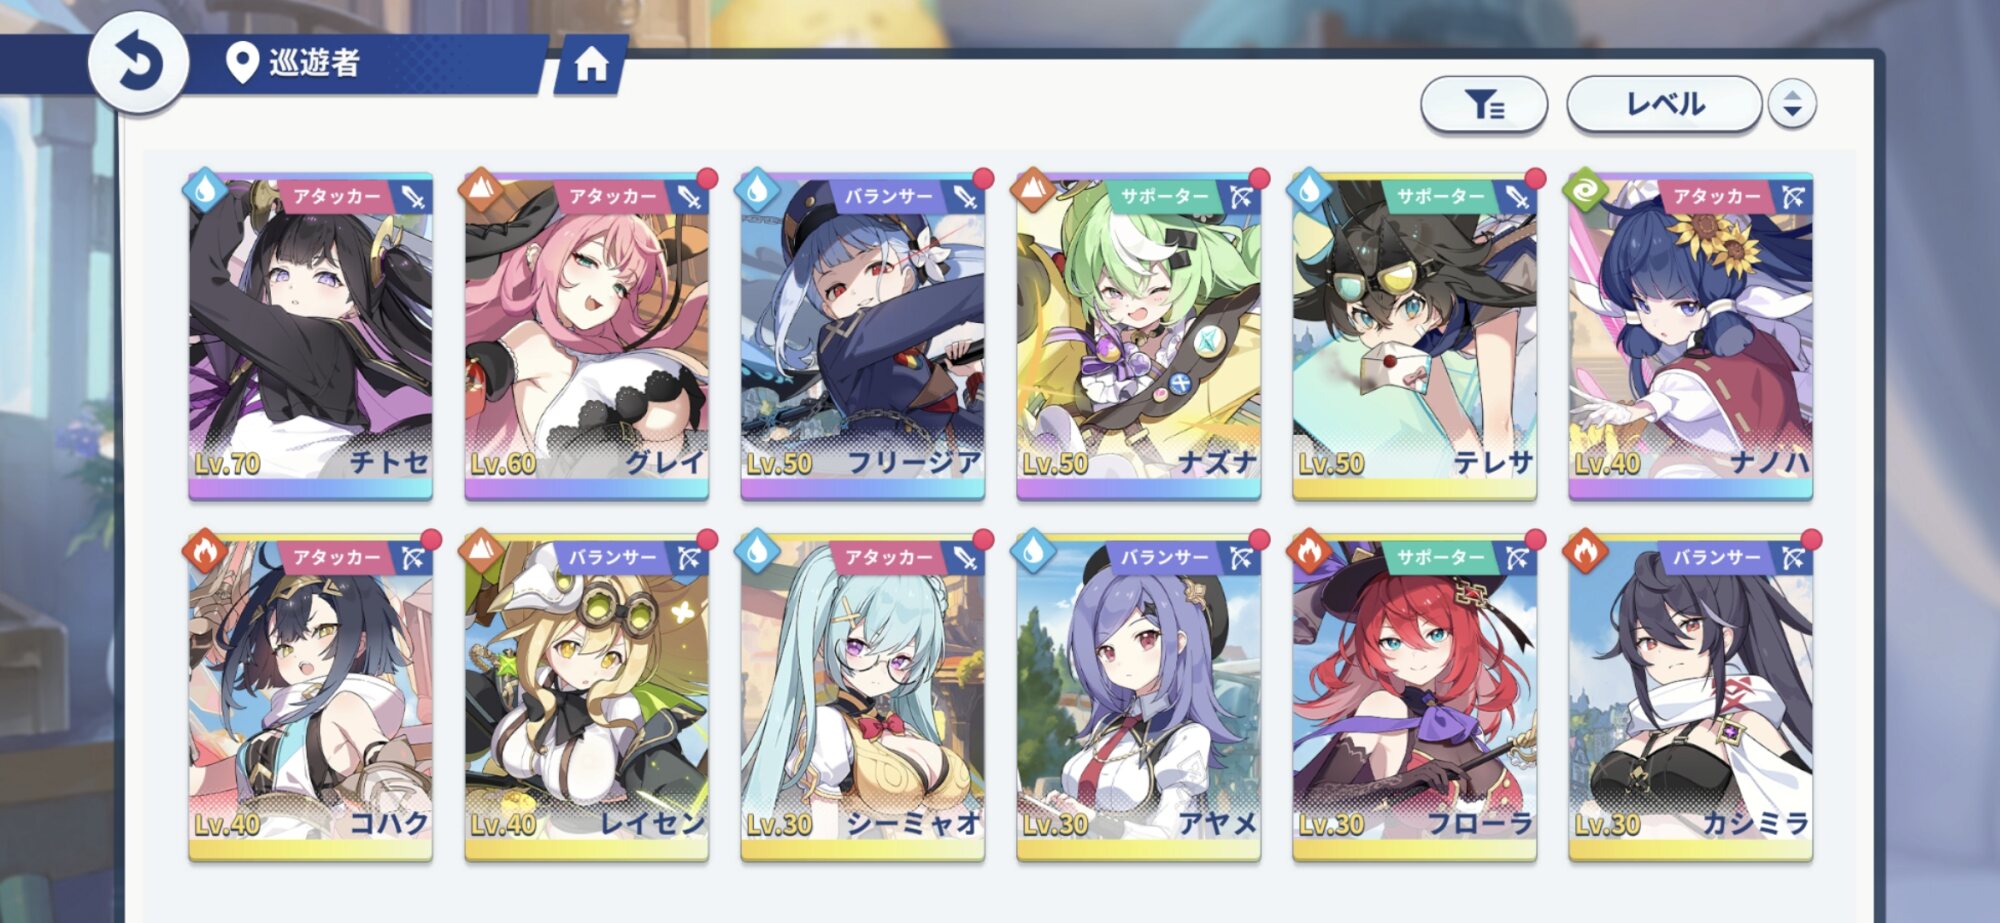Toggle ascending/descending sort order arrows
Screen dimensions: 2000x923
1792,103
